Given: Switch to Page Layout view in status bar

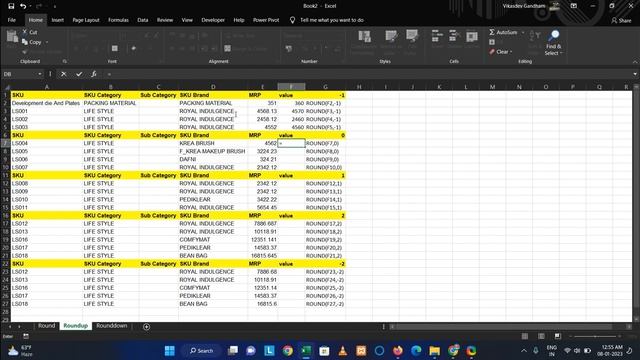Looking at the screenshot, I should point(541,336).
